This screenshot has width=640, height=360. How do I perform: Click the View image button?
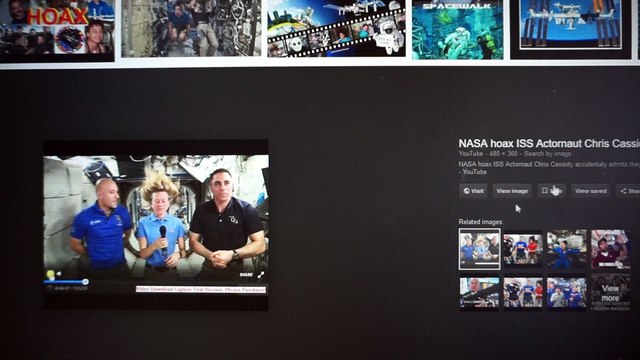coord(512,191)
